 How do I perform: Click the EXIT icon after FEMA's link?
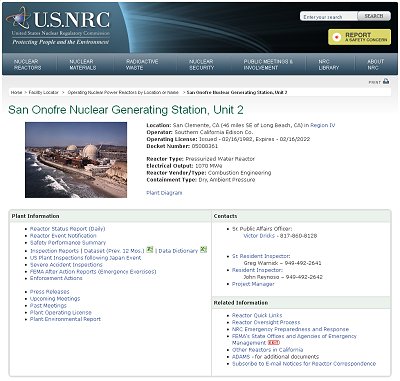[x=274, y=343]
